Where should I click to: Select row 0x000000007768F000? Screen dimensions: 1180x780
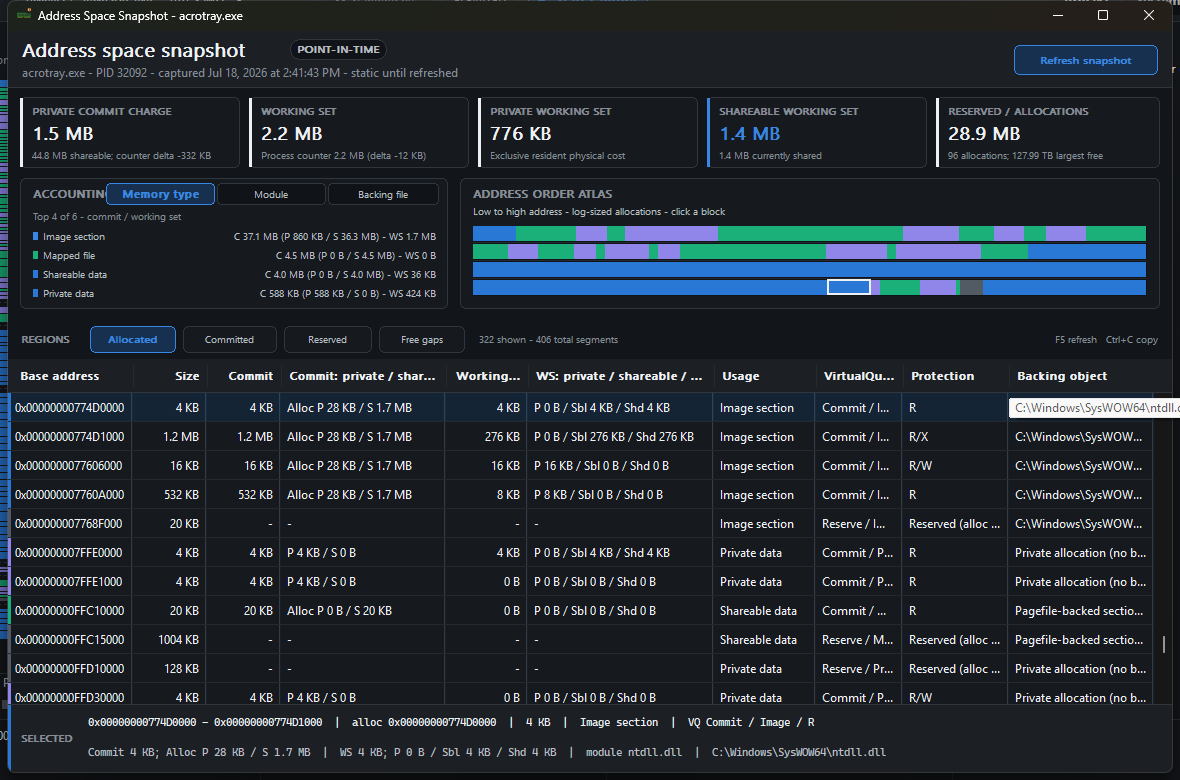(x=581, y=523)
